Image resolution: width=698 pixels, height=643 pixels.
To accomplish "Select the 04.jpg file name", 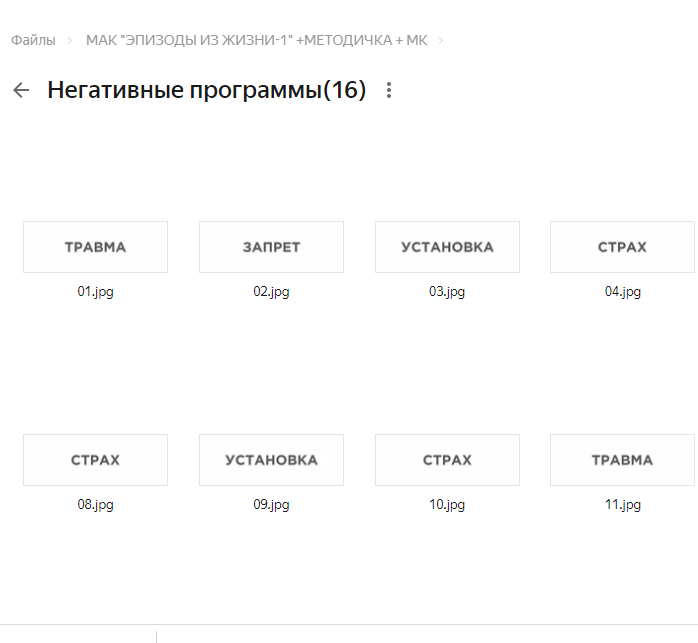I will click(x=622, y=292).
